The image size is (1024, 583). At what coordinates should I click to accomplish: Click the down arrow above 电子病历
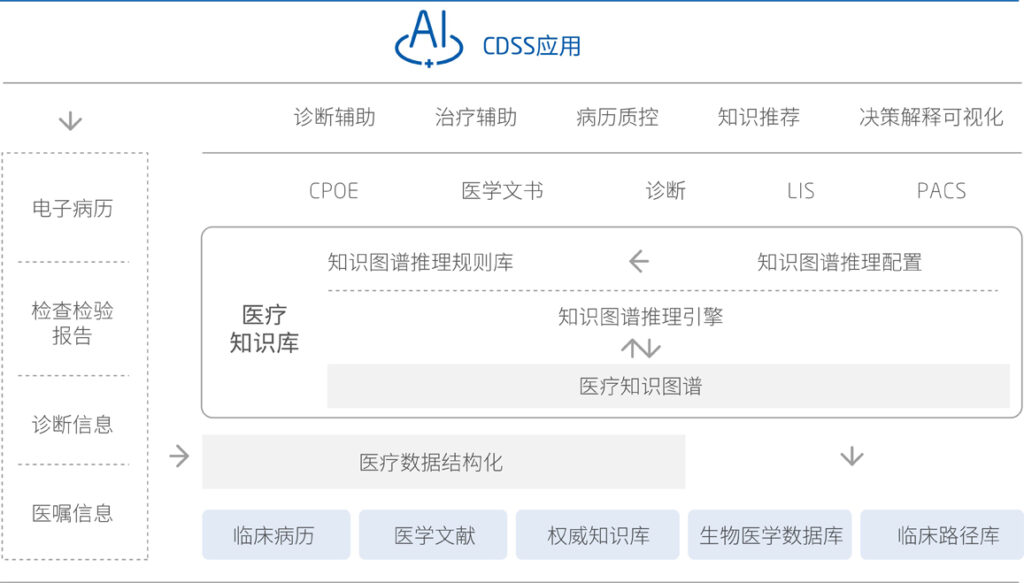pyautogui.click(x=70, y=121)
